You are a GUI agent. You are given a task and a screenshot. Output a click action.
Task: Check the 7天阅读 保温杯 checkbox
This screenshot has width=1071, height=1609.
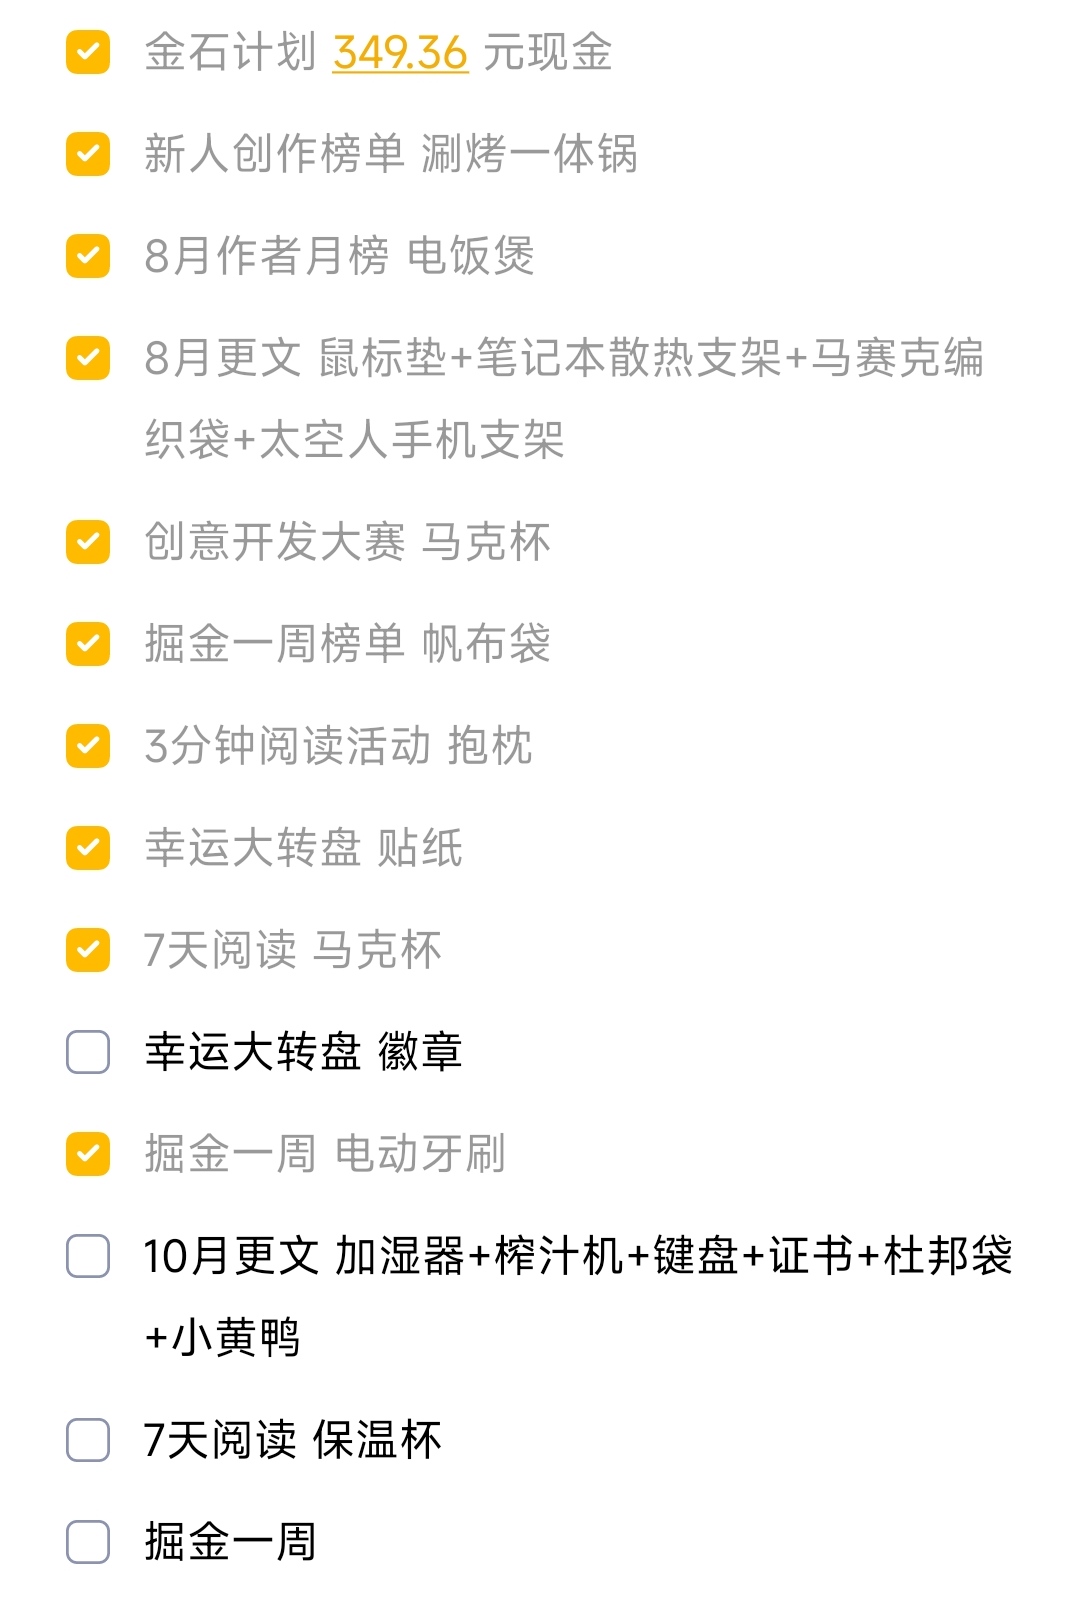pos(88,1440)
